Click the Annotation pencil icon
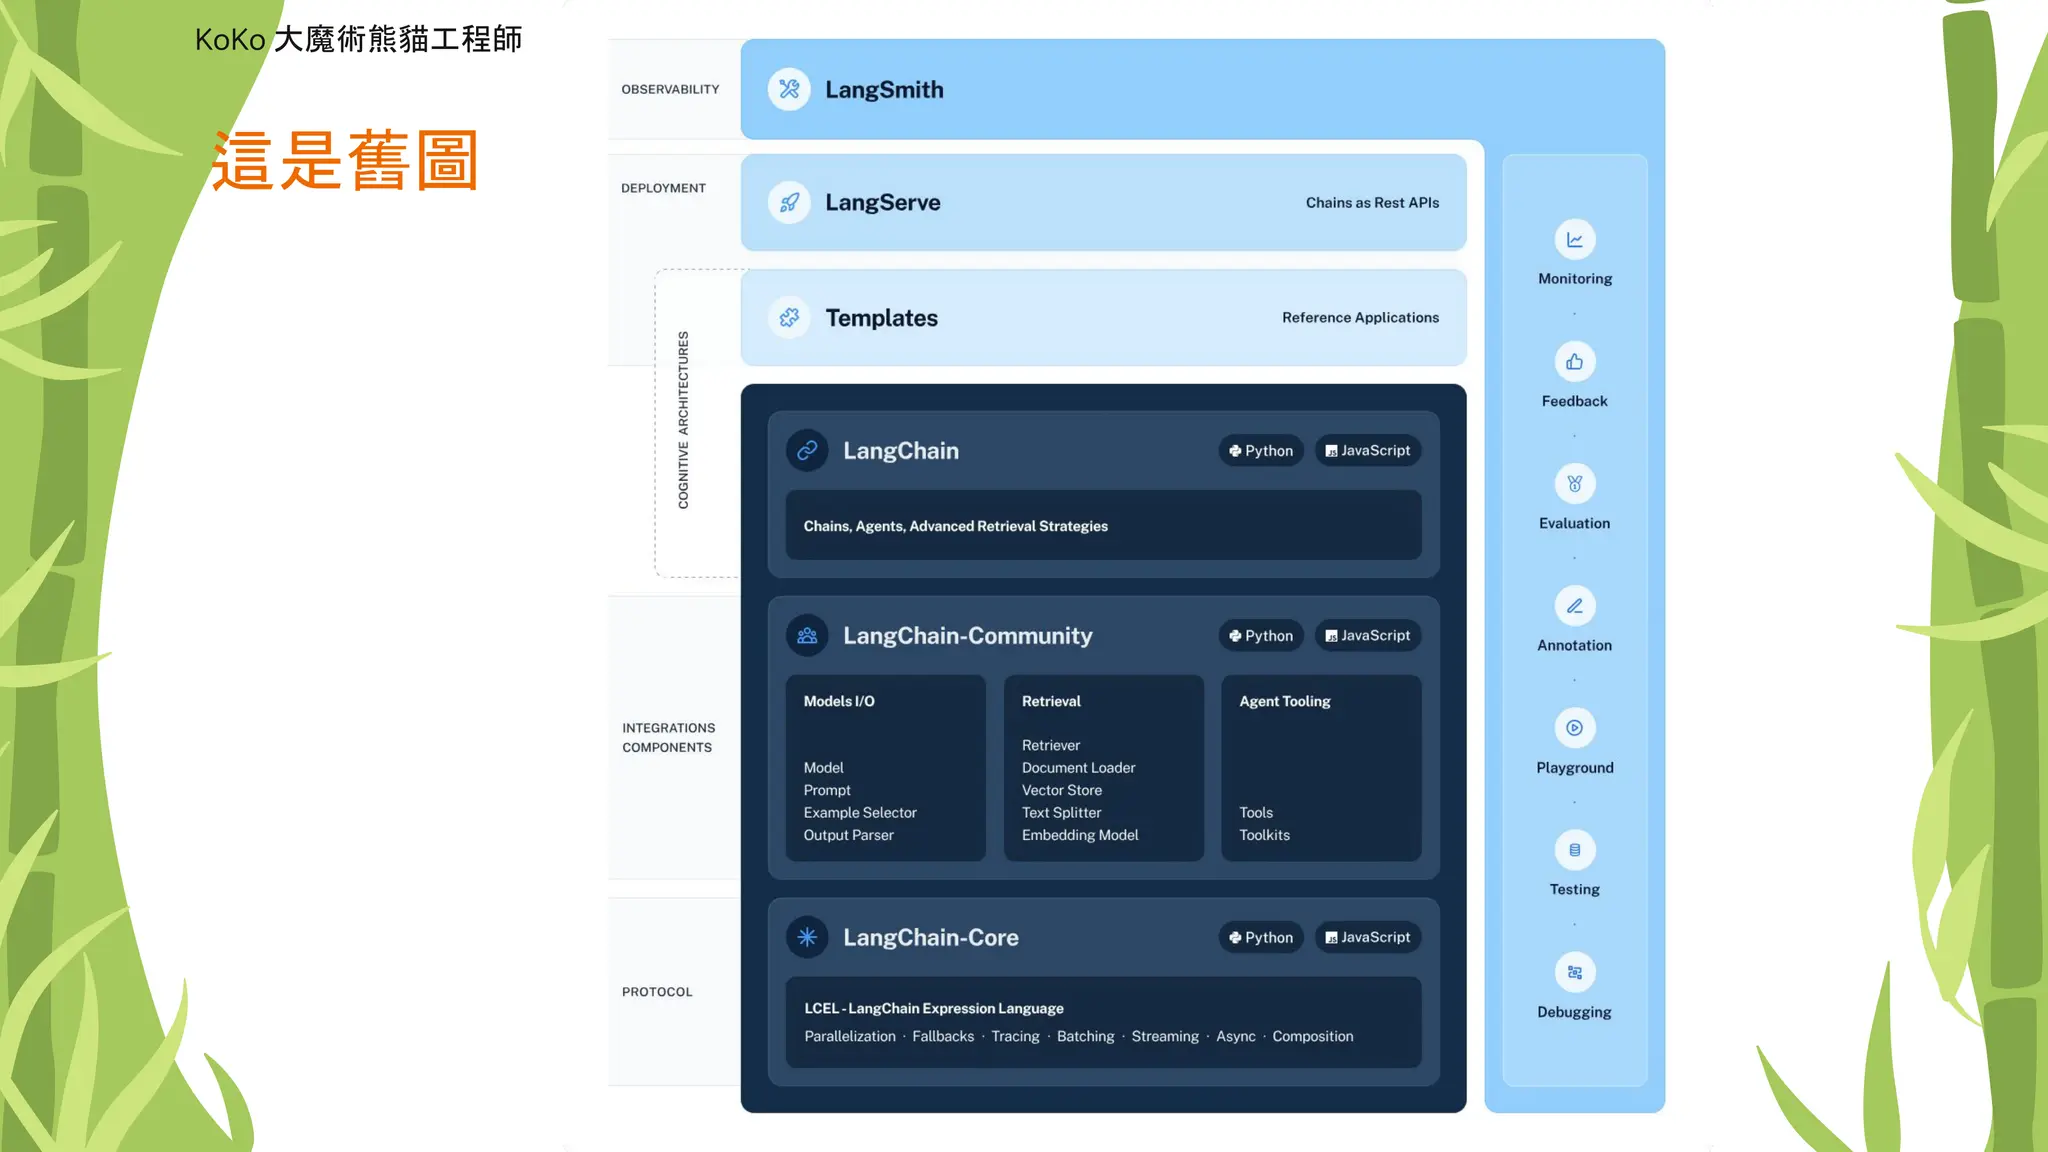This screenshot has width=2048, height=1152. pyautogui.click(x=1574, y=606)
